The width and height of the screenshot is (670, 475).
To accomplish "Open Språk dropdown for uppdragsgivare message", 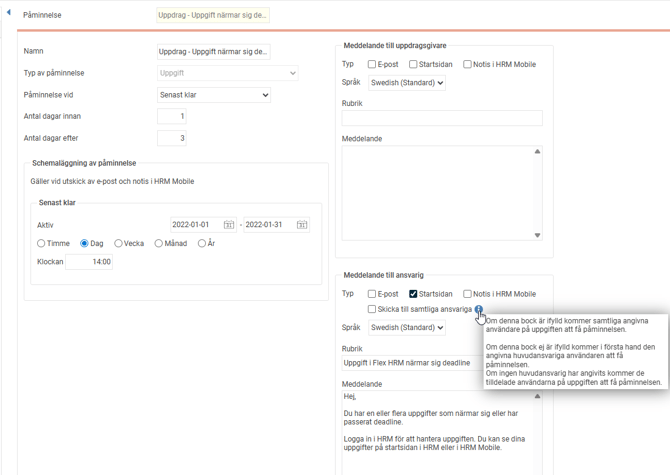I will 406,83.
